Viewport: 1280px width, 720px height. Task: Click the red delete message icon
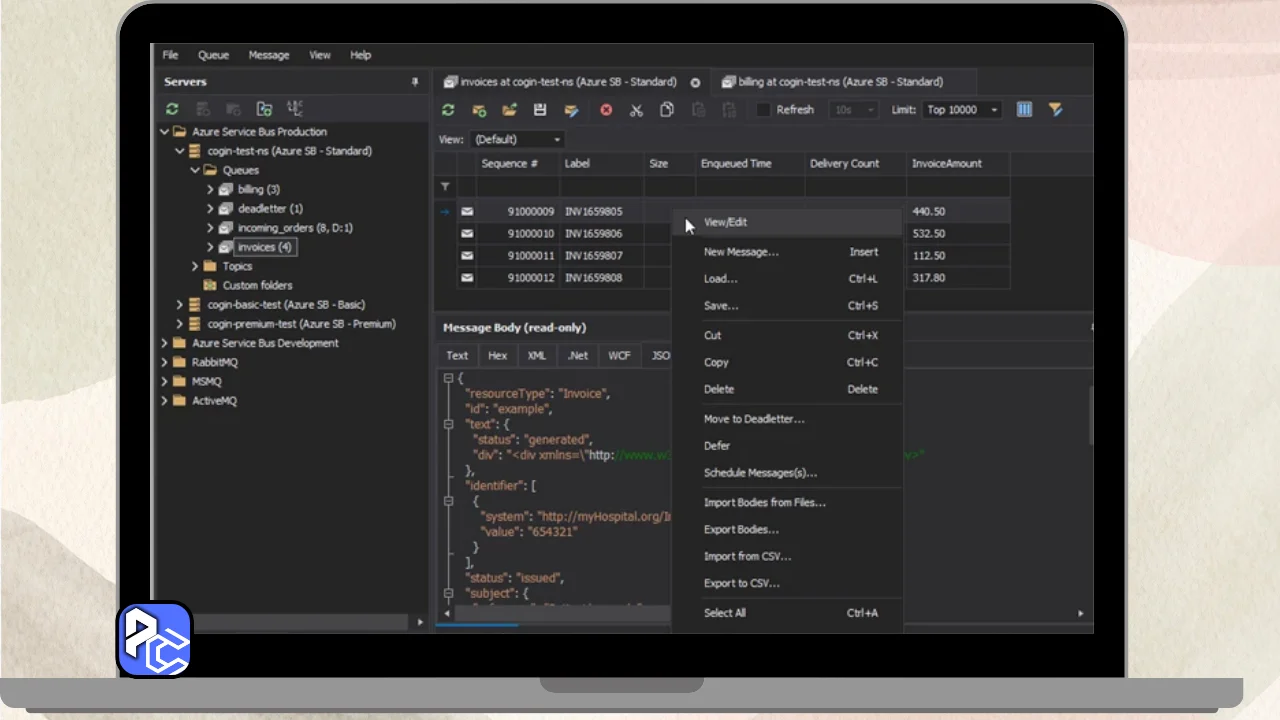pos(606,110)
